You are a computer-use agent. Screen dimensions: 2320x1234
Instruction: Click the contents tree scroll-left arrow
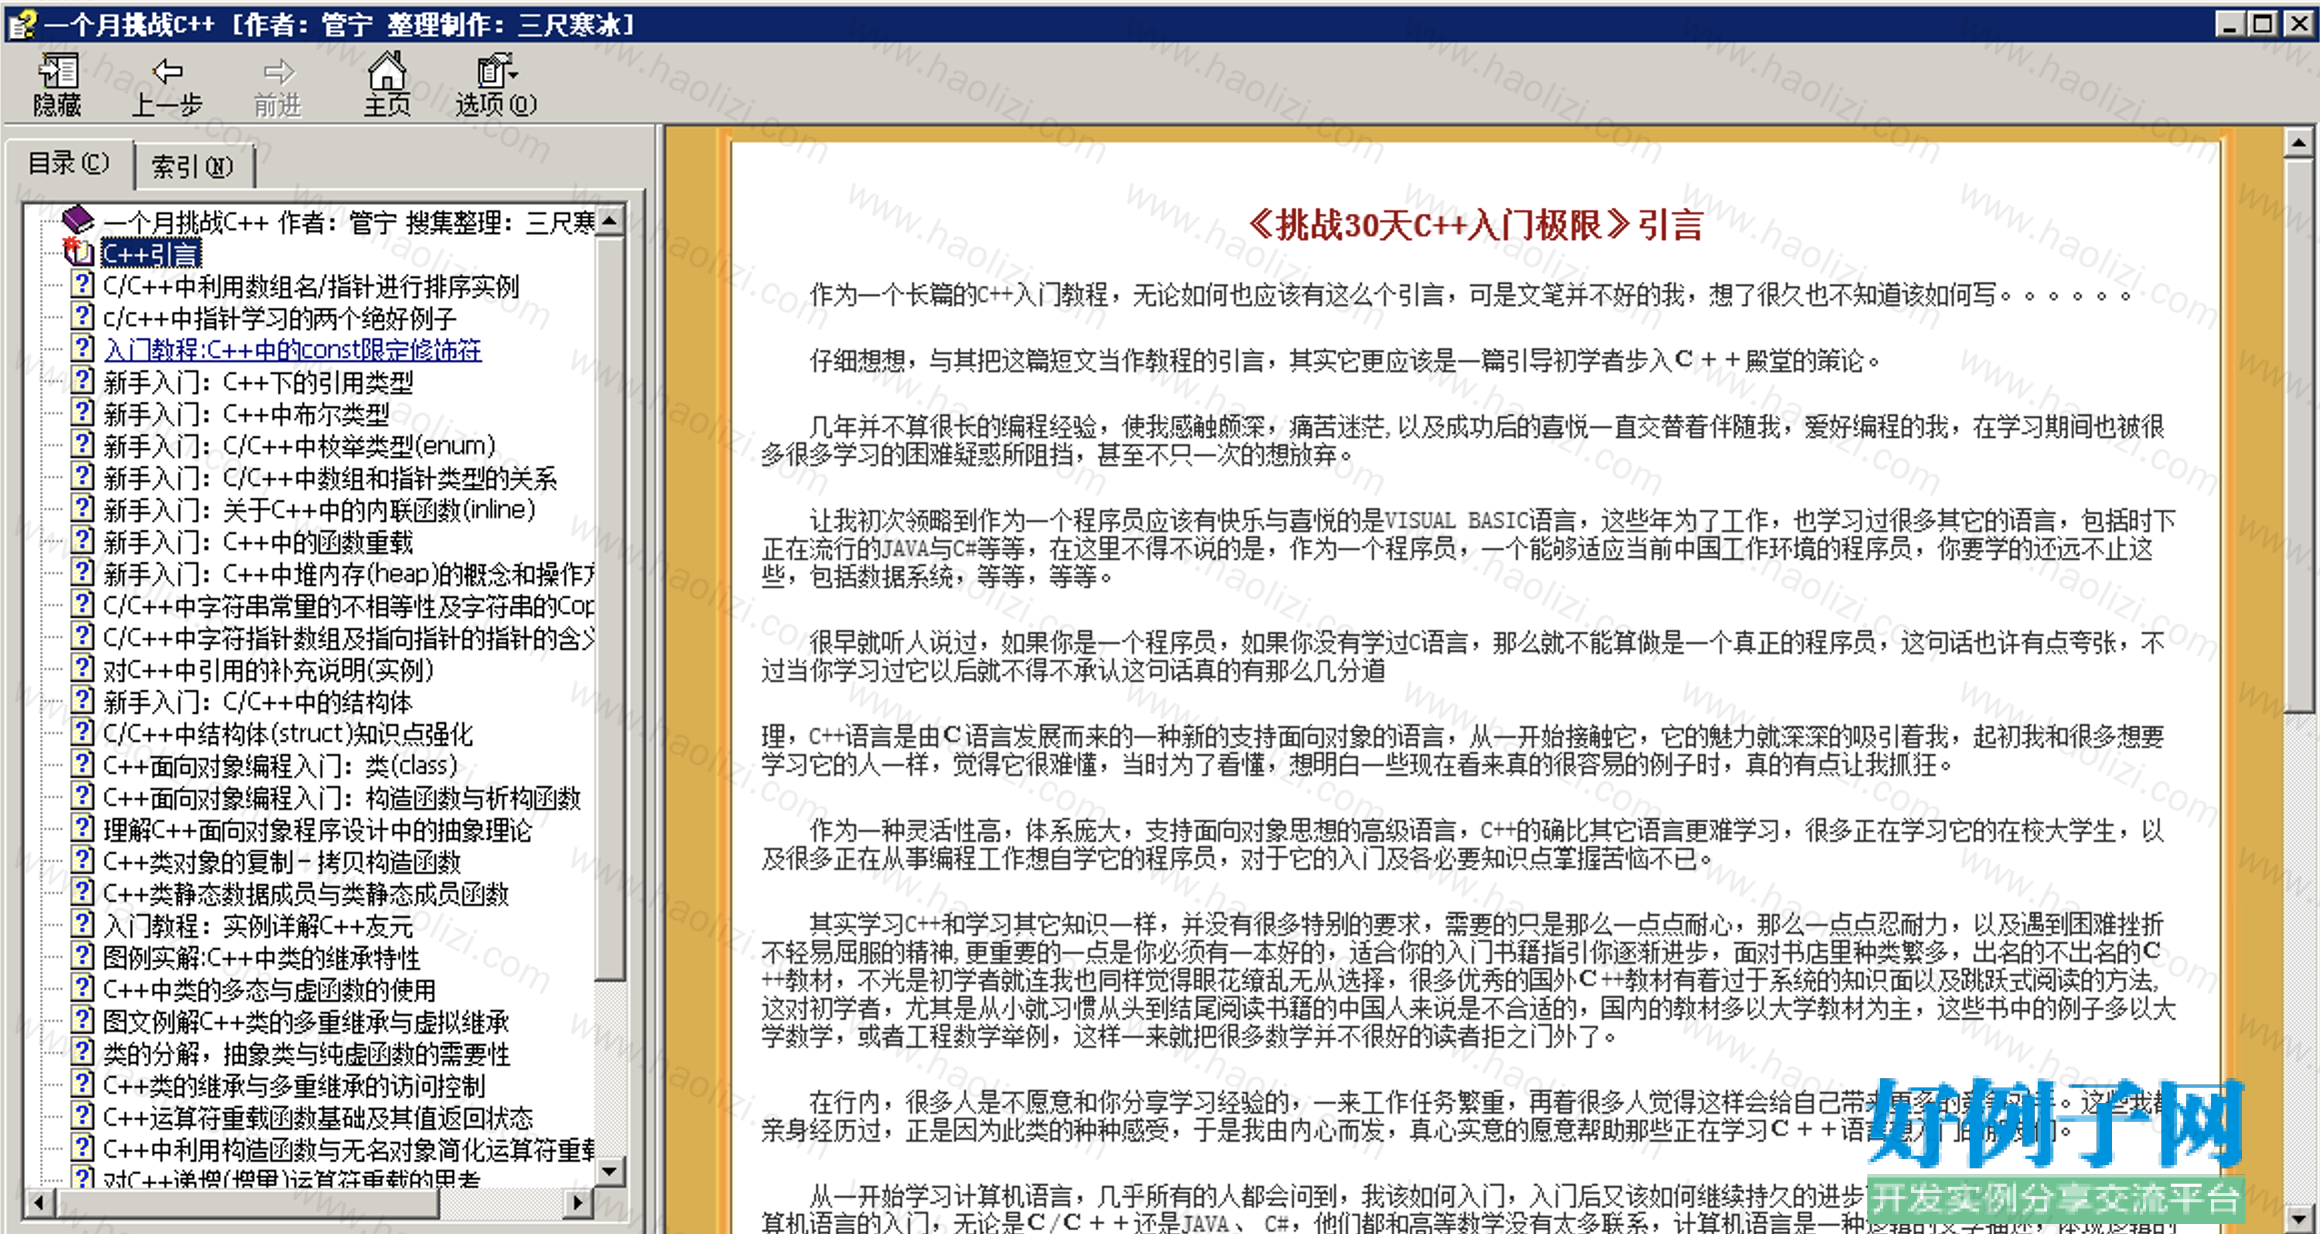pyautogui.click(x=39, y=1203)
